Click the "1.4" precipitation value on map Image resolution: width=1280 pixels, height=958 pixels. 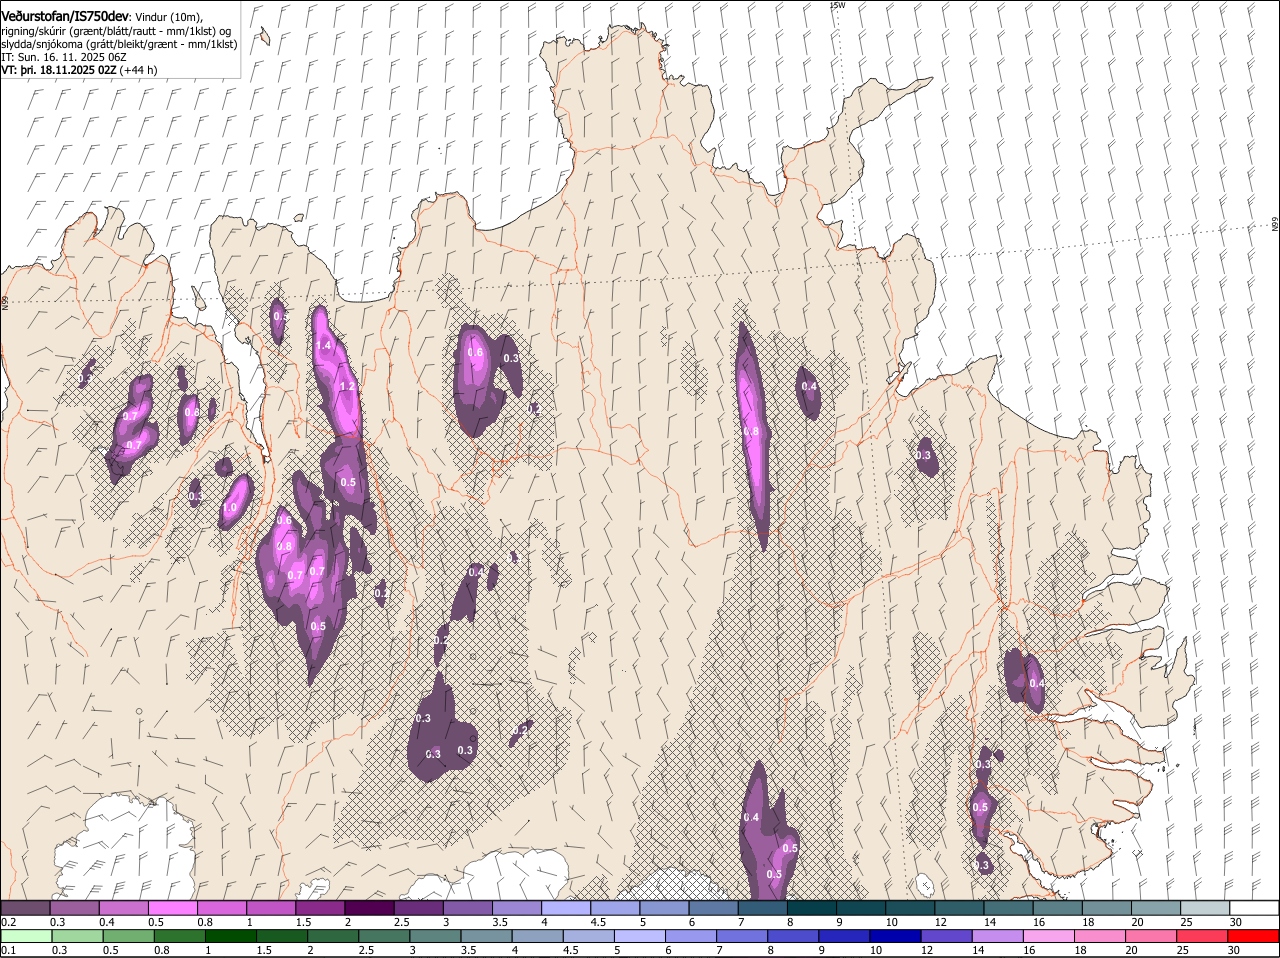click(x=323, y=346)
